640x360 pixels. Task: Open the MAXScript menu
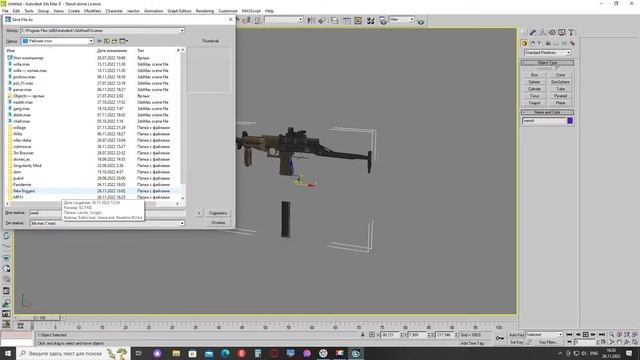pos(251,11)
